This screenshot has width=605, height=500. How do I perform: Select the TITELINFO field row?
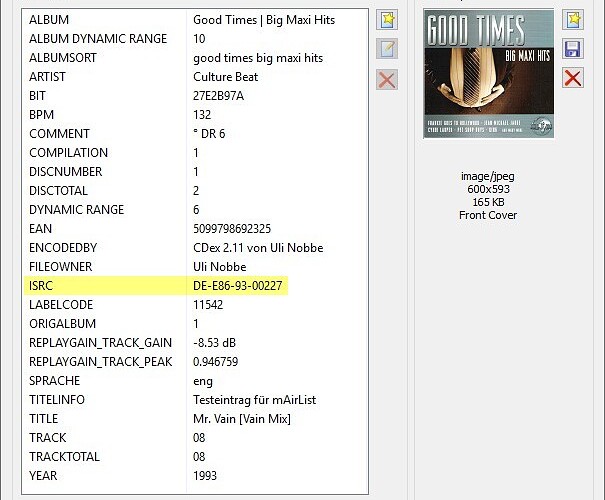coord(195,400)
